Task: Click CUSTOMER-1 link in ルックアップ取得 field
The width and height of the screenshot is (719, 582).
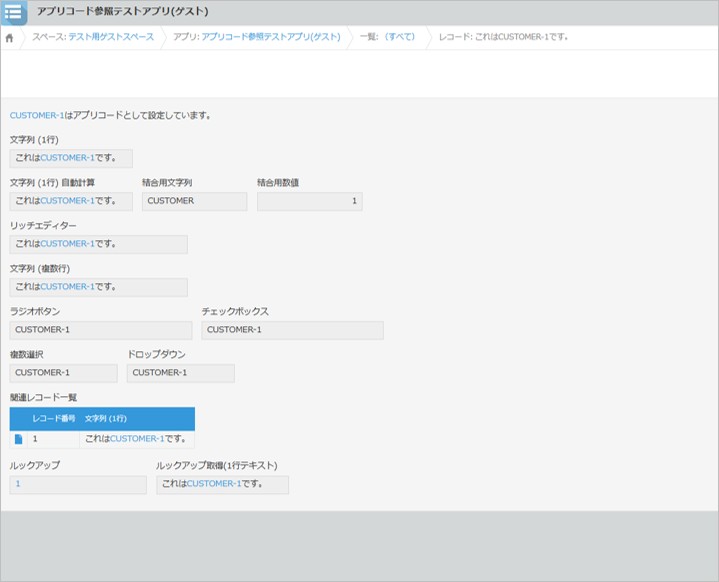Action: 214,484
